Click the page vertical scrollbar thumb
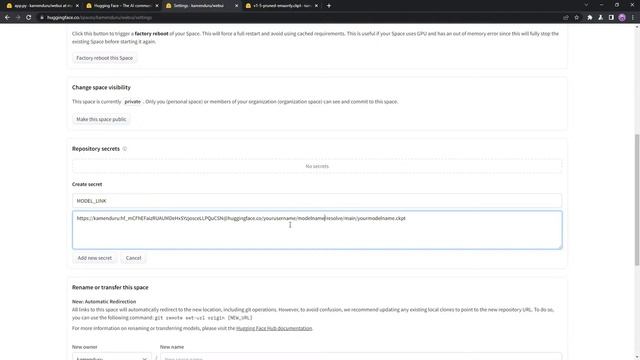The width and height of the screenshot is (640, 360). click(637, 200)
